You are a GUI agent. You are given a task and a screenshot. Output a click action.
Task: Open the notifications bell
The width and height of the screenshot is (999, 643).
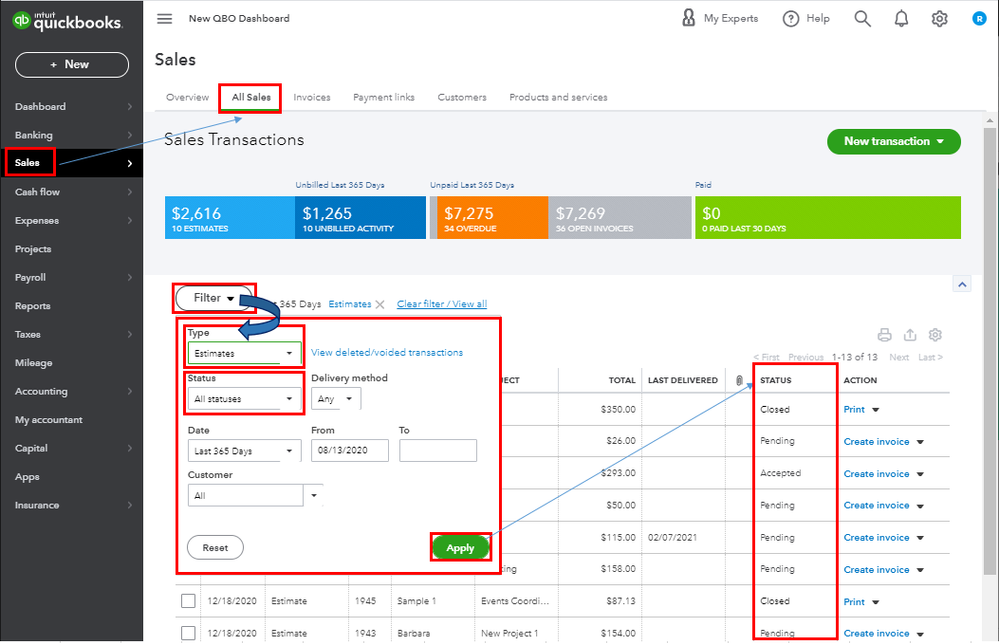tap(901, 18)
